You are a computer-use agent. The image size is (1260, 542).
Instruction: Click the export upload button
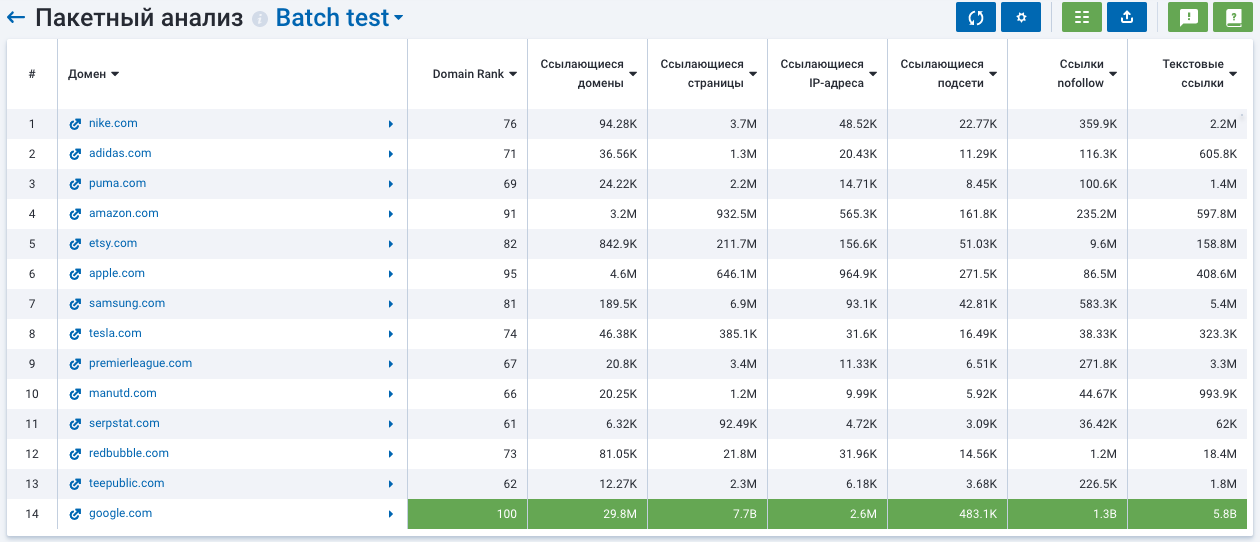point(1127,17)
